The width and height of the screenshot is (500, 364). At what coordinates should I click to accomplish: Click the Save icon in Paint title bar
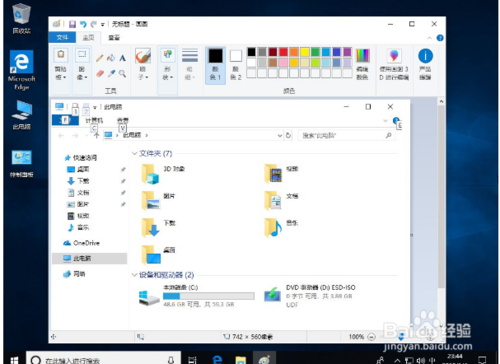pyautogui.click(x=72, y=24)
